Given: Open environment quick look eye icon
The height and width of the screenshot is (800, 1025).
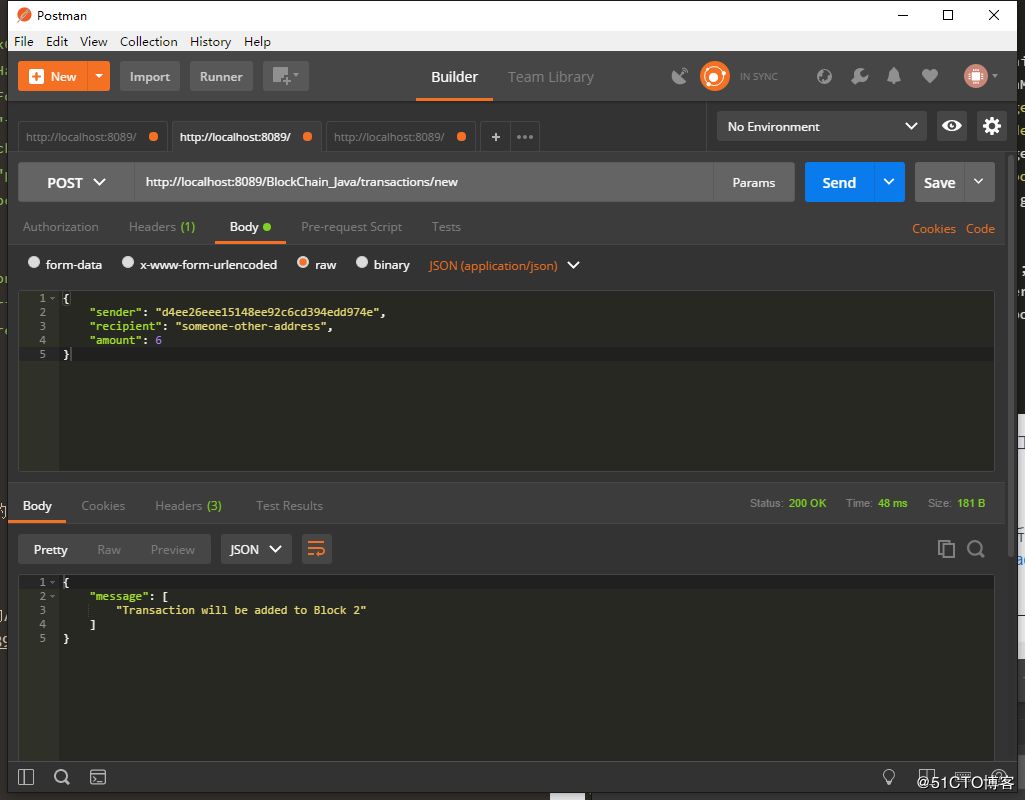Looking at the screenshot, I should pyautogui.click(x=952, y=126).
